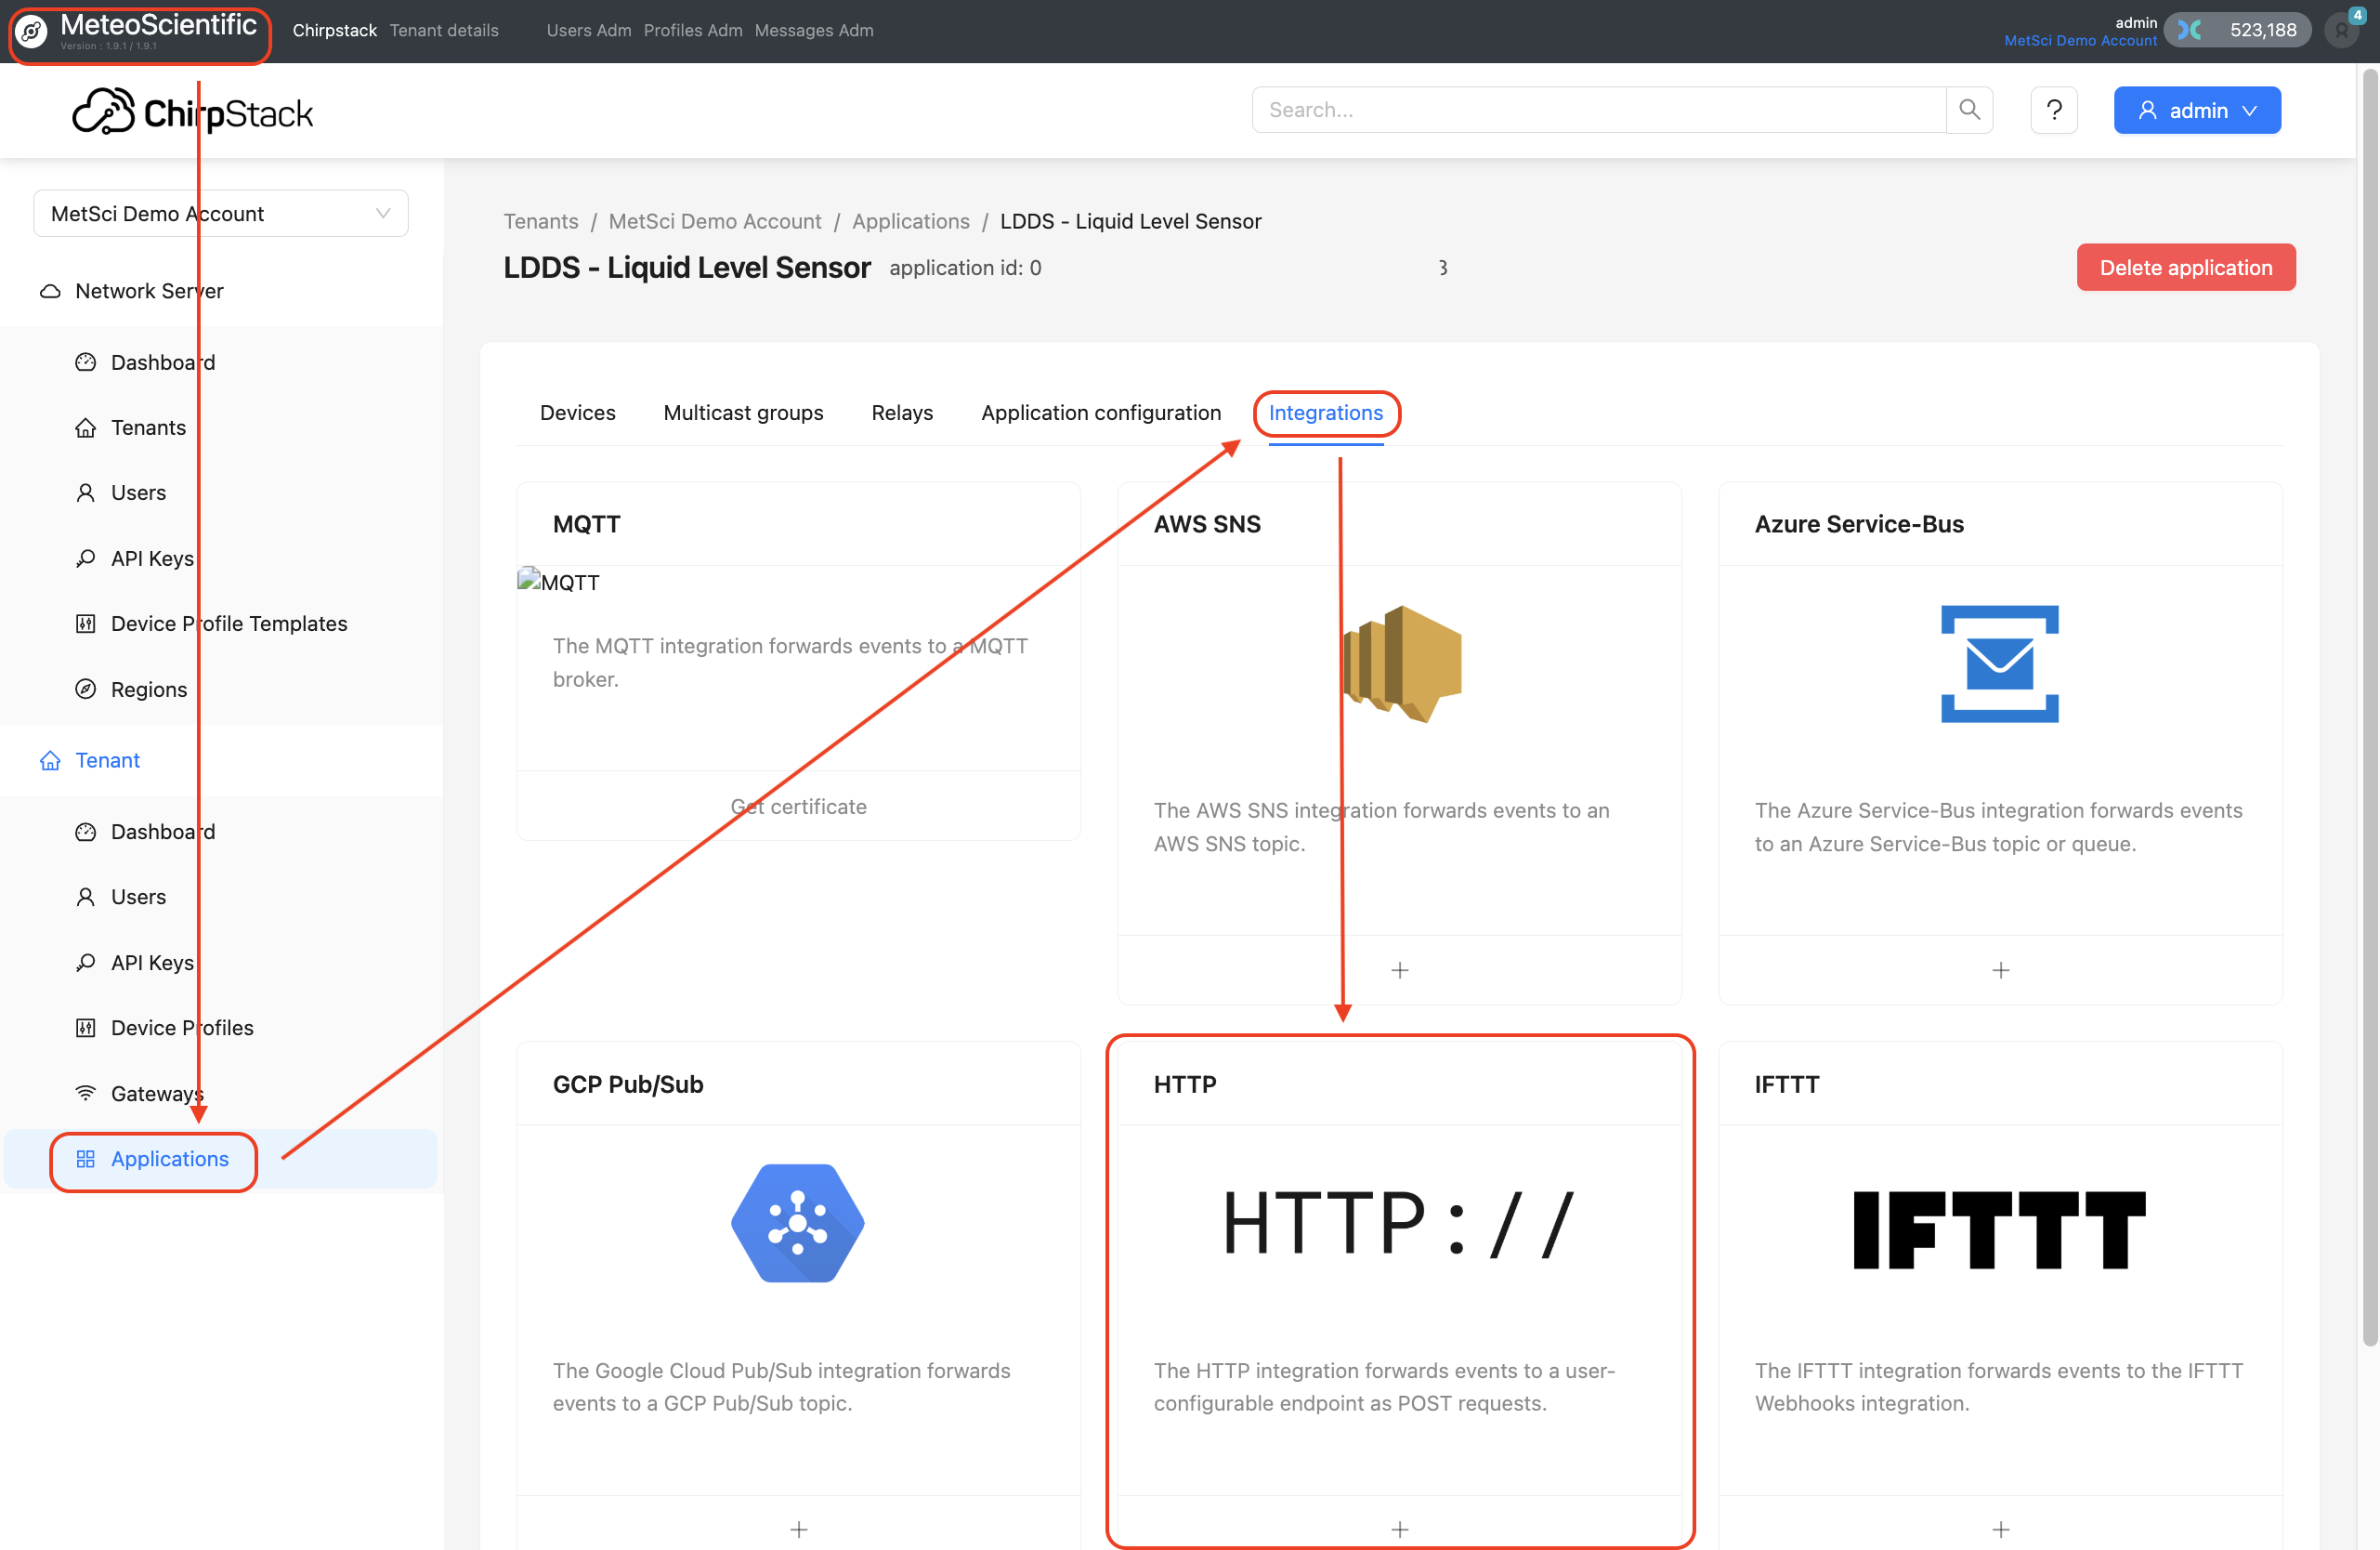Go to MetSci Demo Account breadcrumb link
The height and width of the screenshot is (1550, 2380).
click(x=715, y=221)
